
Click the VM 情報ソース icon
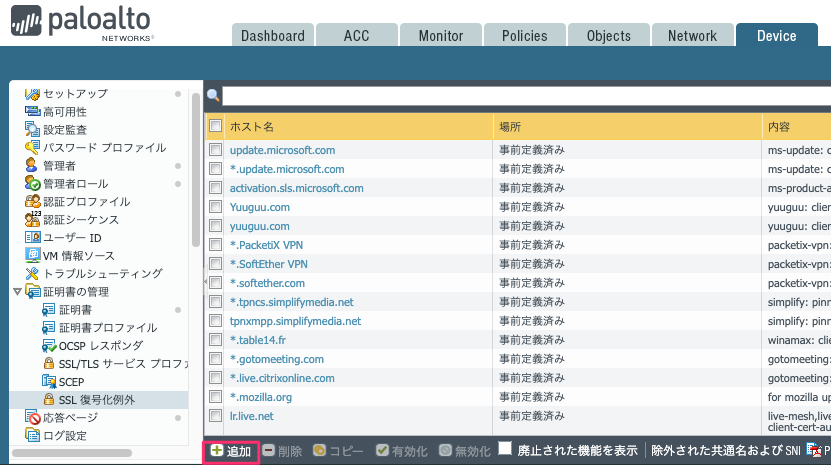tap(32, 255)
